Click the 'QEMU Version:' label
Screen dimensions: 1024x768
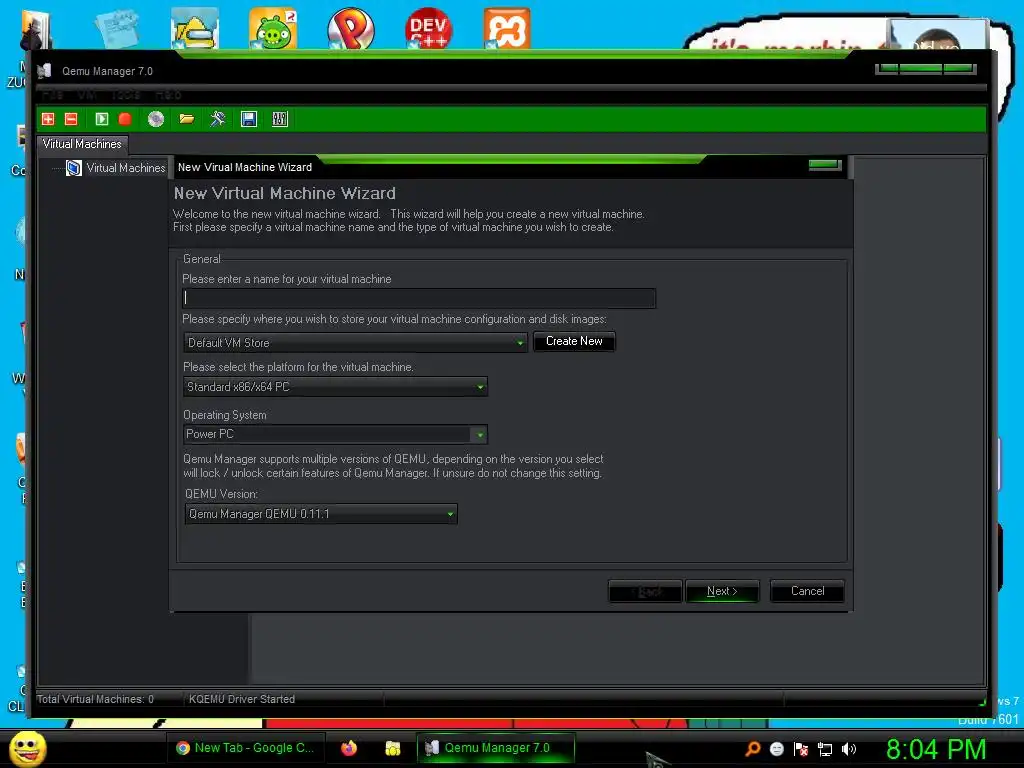pos(221,494)
